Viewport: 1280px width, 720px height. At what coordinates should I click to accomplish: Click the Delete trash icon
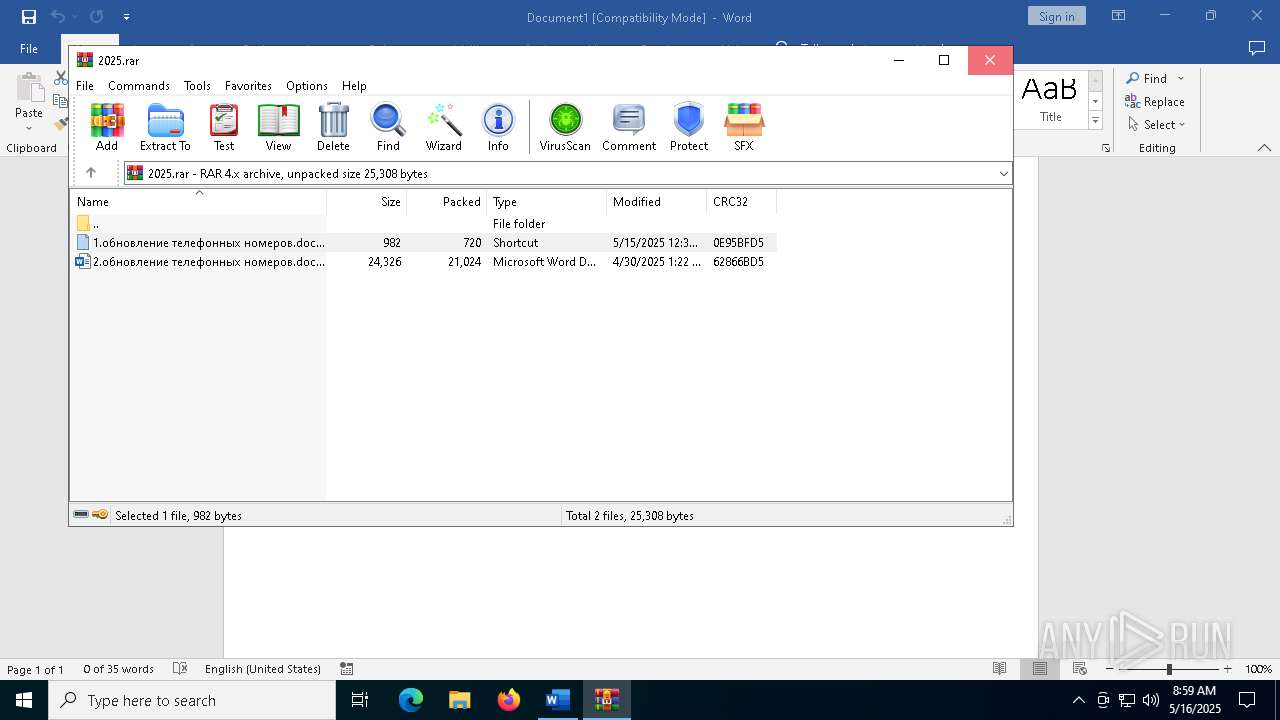point(333,127)
